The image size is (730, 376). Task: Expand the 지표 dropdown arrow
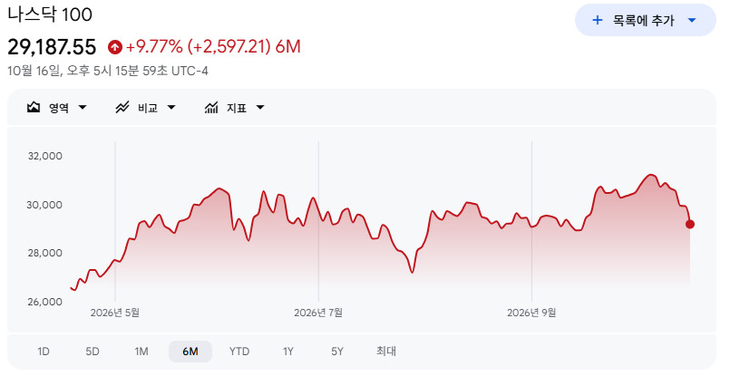(x=260, y=107)
